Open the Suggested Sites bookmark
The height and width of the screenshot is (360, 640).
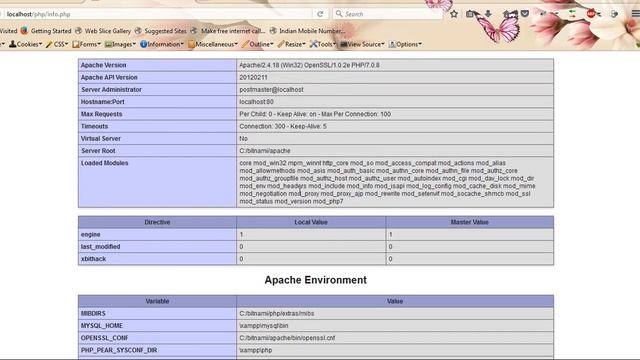pos(160,31)
